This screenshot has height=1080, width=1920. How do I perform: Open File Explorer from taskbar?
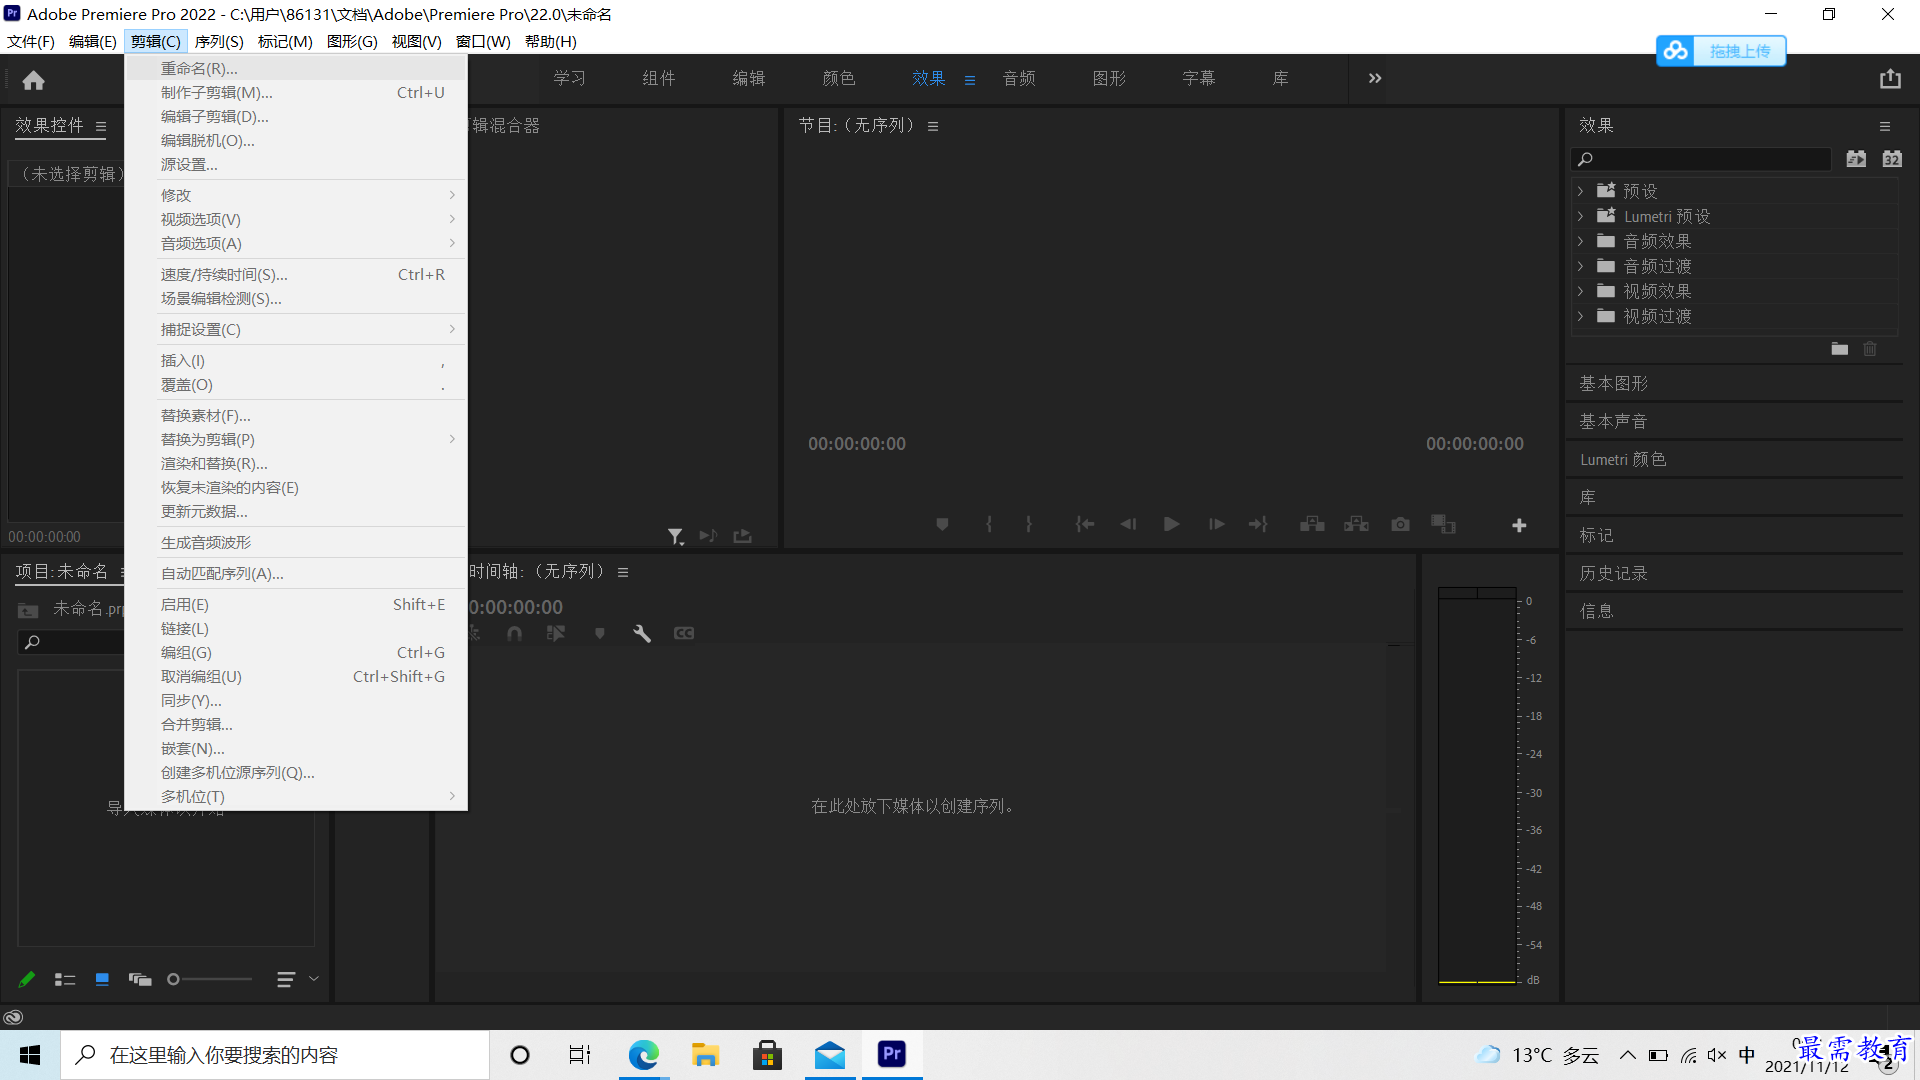(705, 1055)
